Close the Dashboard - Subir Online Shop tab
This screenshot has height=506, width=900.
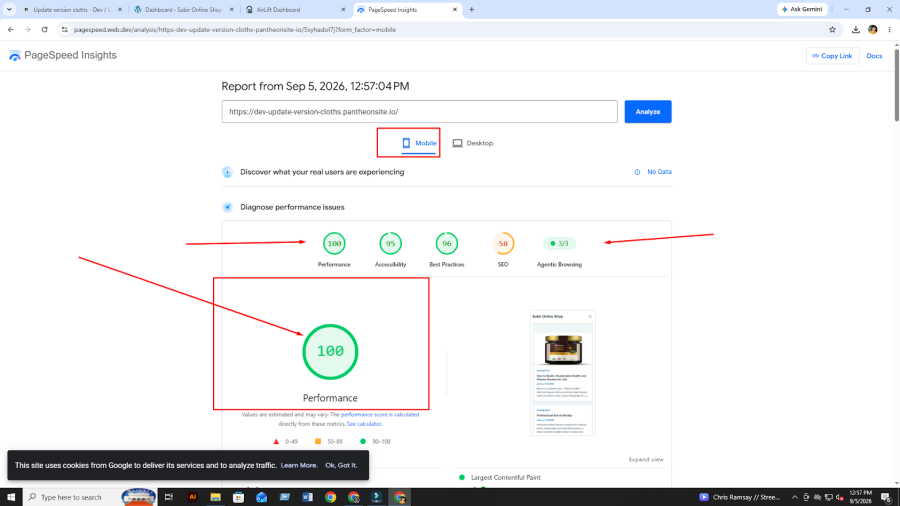(231, 9)
